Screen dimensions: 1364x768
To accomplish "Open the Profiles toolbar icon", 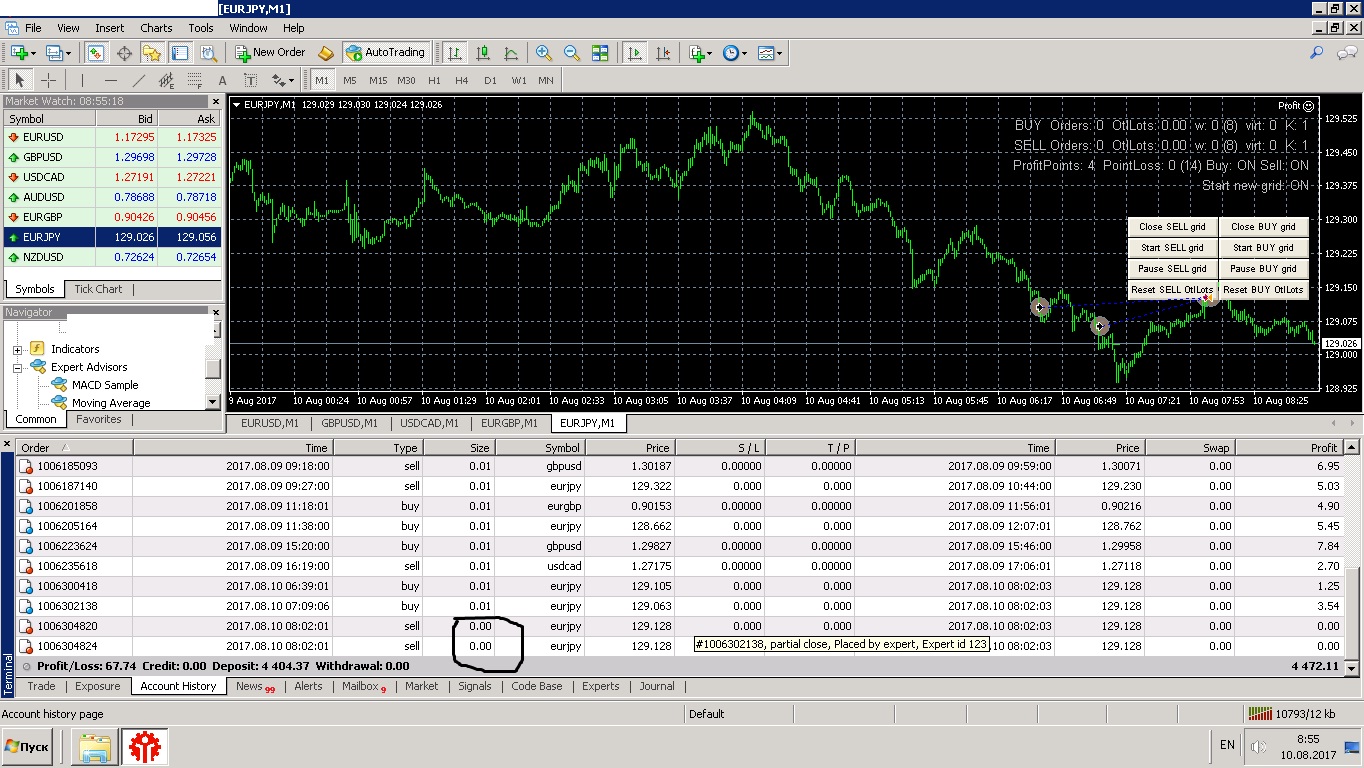I will 54,53.
